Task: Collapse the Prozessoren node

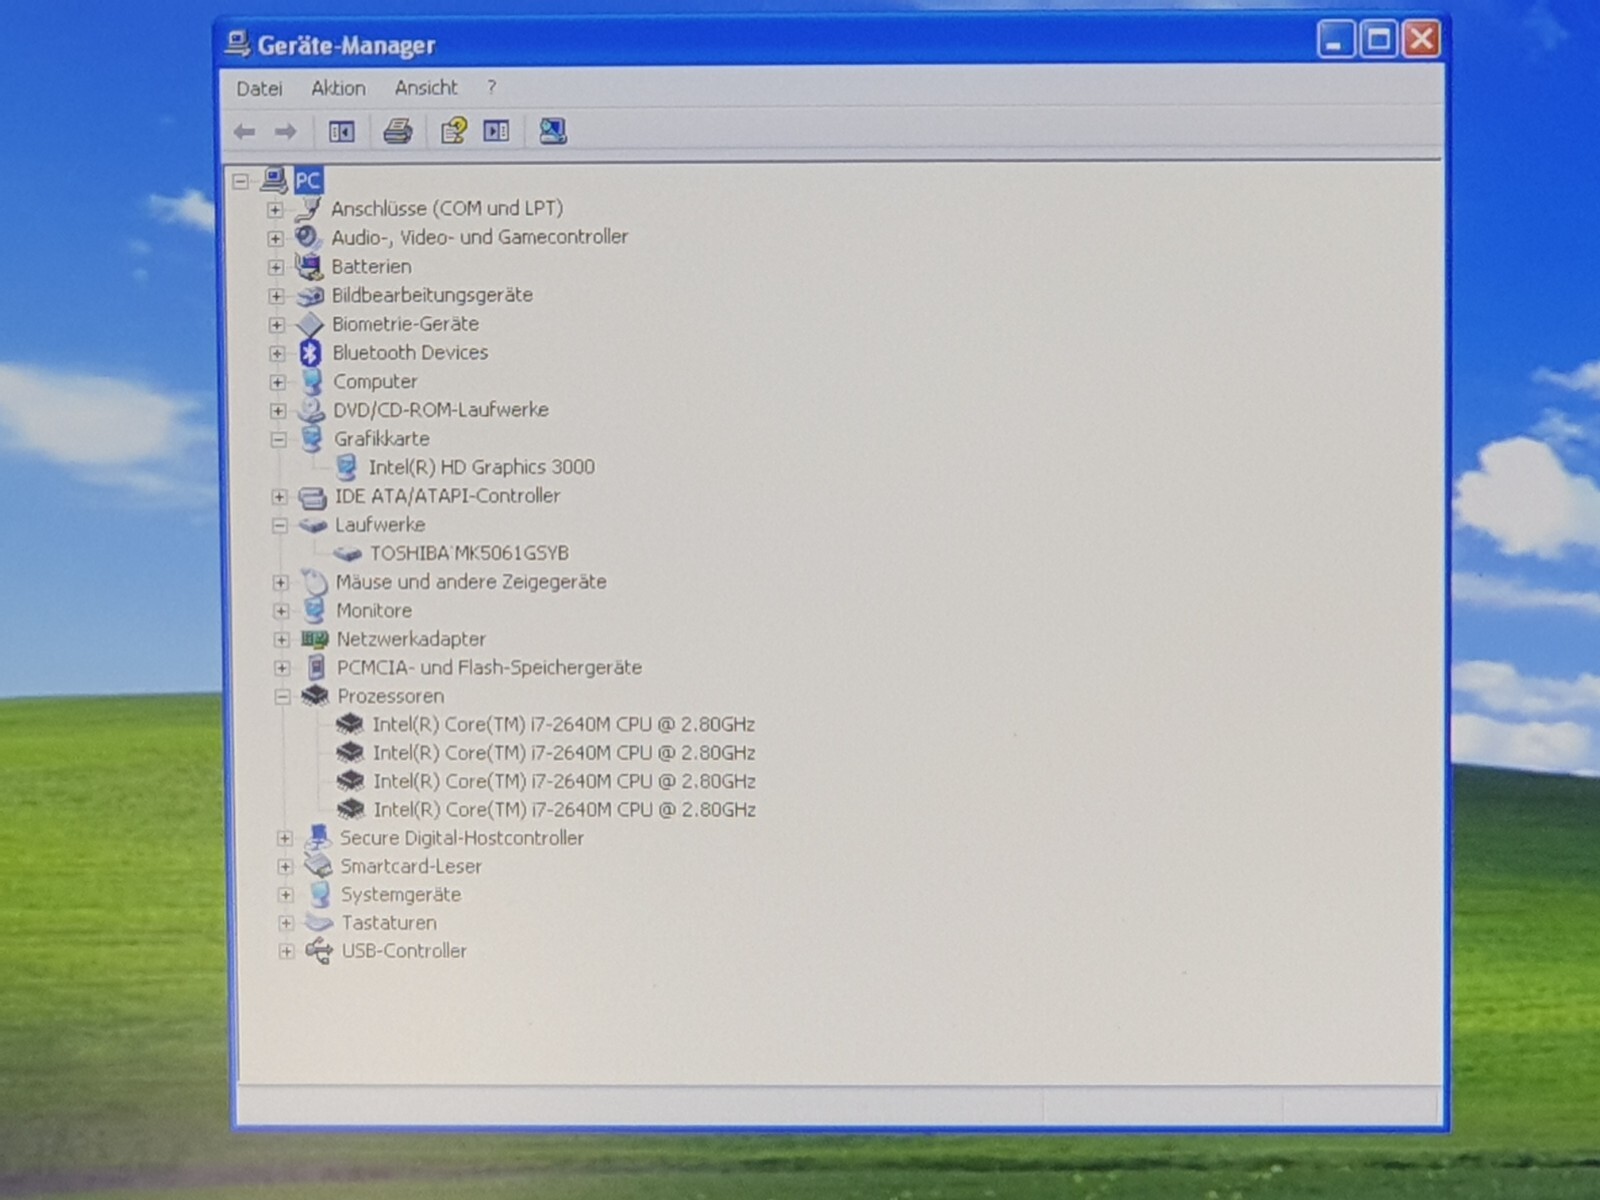Action: pos(282,696)
